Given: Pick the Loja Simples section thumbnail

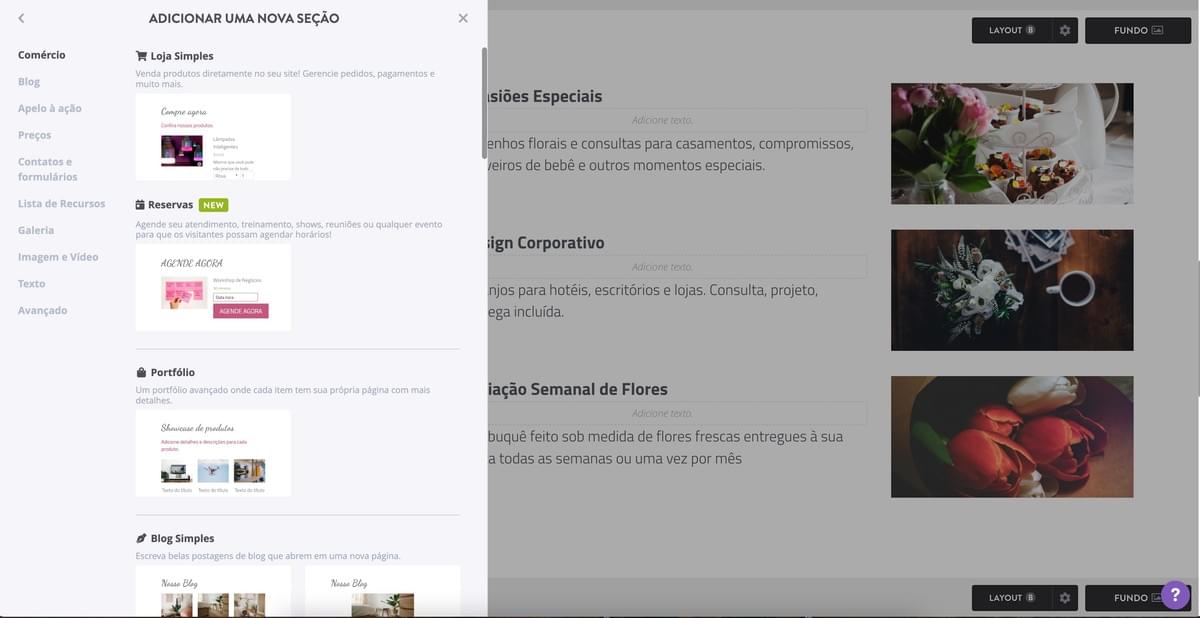Looking at the screenshot, I should click(x=213, y=137).
